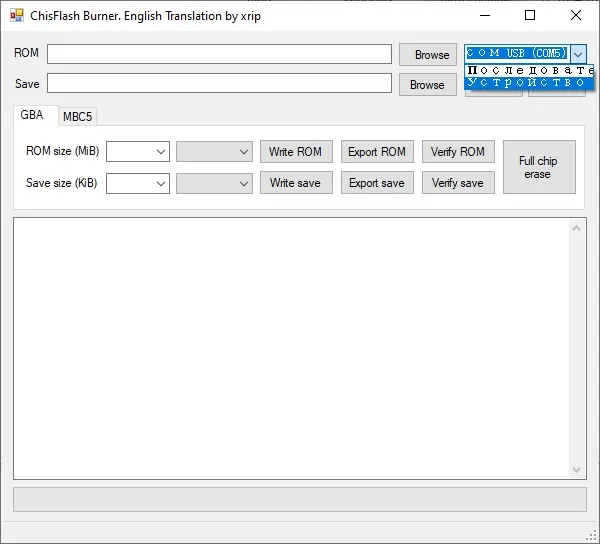Click the ROM file path field
The height and width of the screenshot is (544, 600).
point(219,54)
